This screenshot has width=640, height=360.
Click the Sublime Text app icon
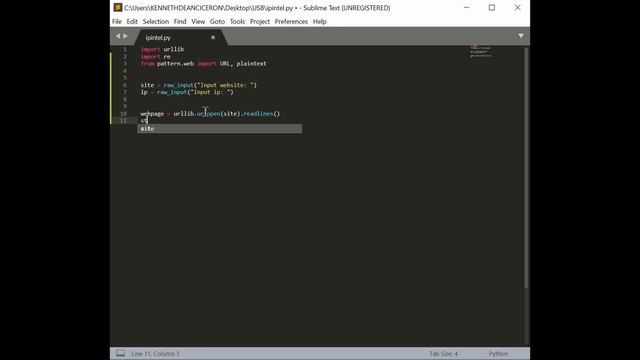(118, 8)
